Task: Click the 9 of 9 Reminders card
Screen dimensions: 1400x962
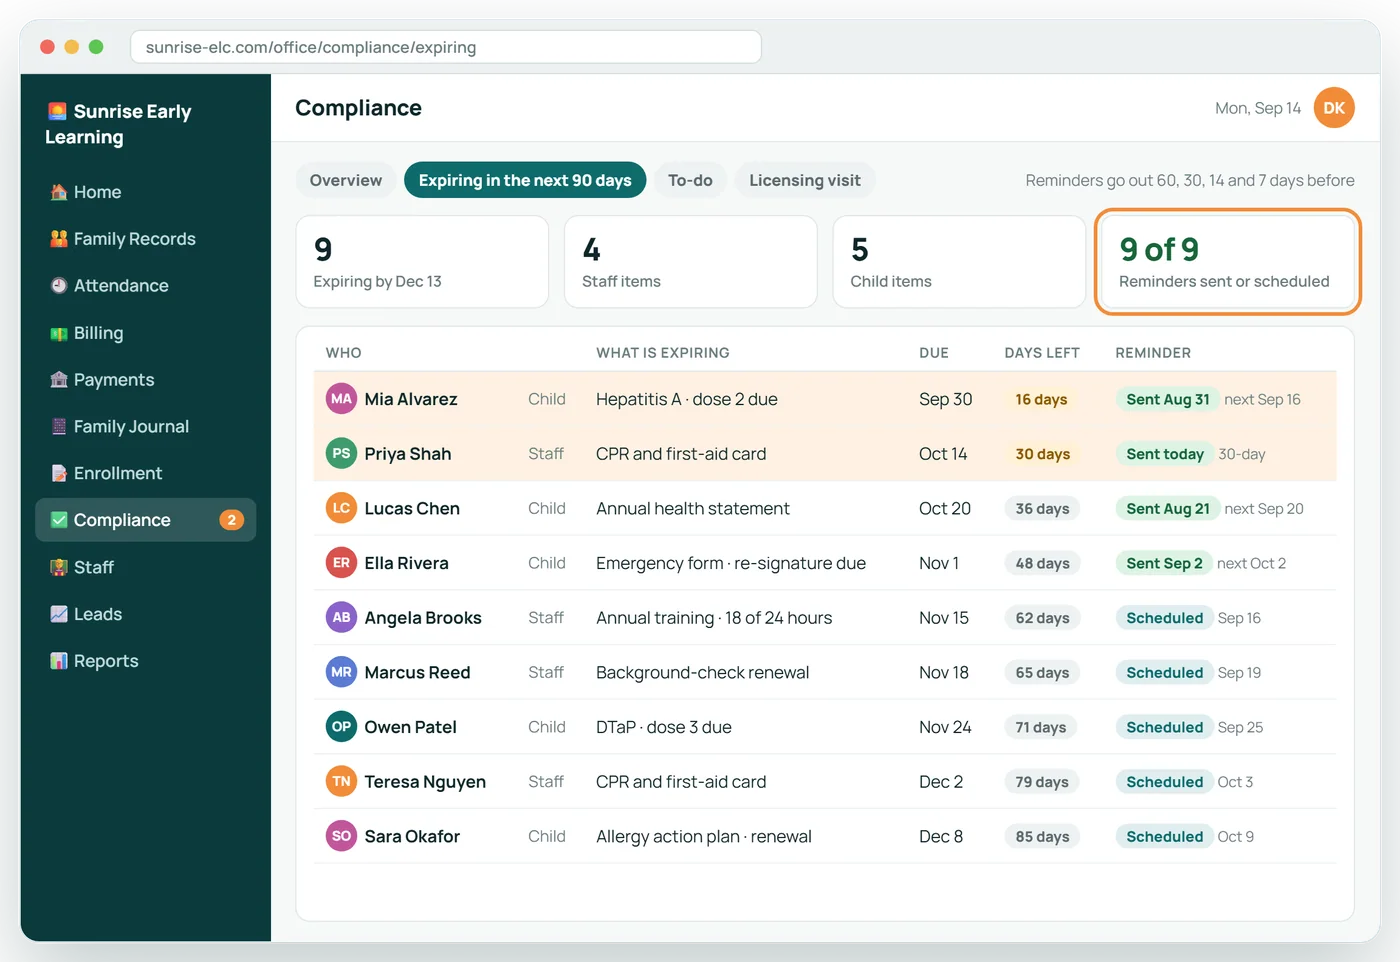Action: [x=1228, y=262]
